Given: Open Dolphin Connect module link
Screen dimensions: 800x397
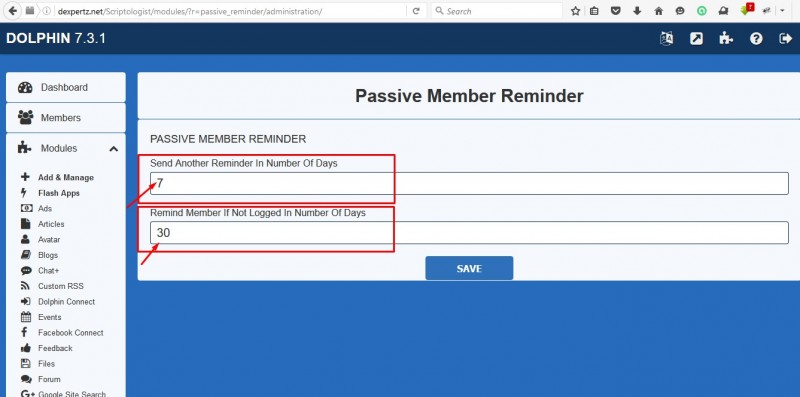Looking at the screenshot, I should click(66, 302).
